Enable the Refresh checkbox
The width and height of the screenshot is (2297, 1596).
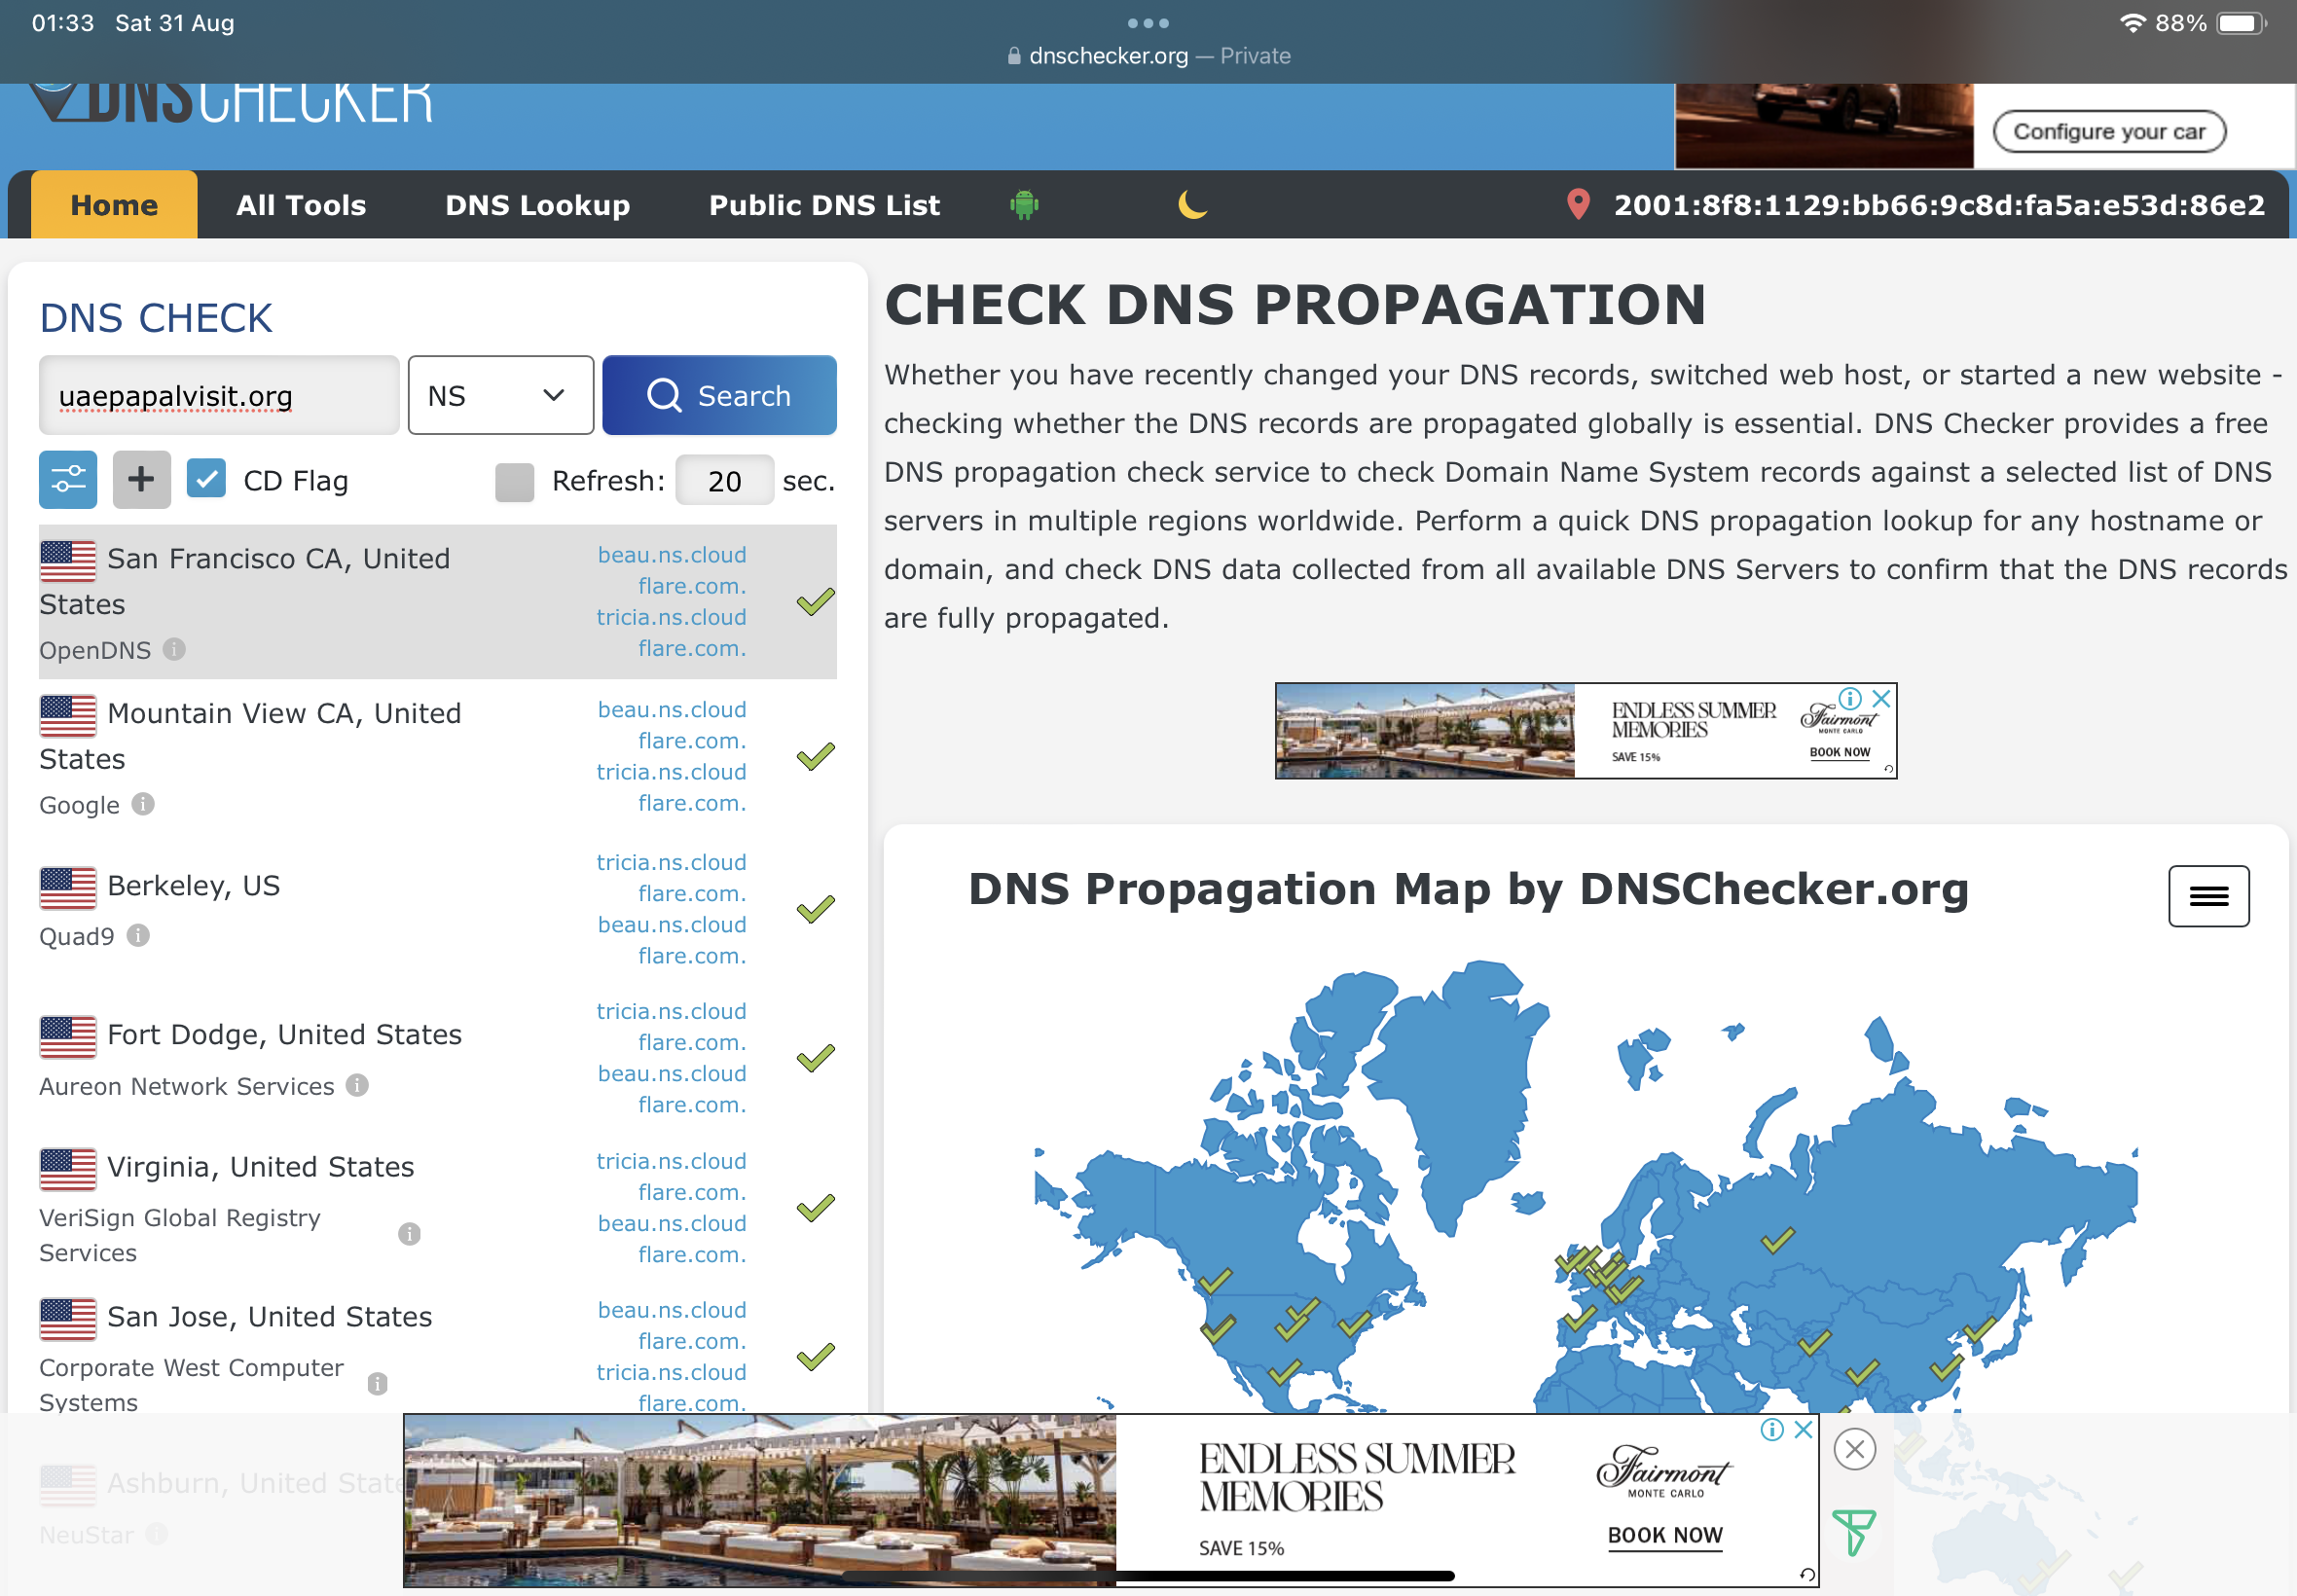[514, 482]
